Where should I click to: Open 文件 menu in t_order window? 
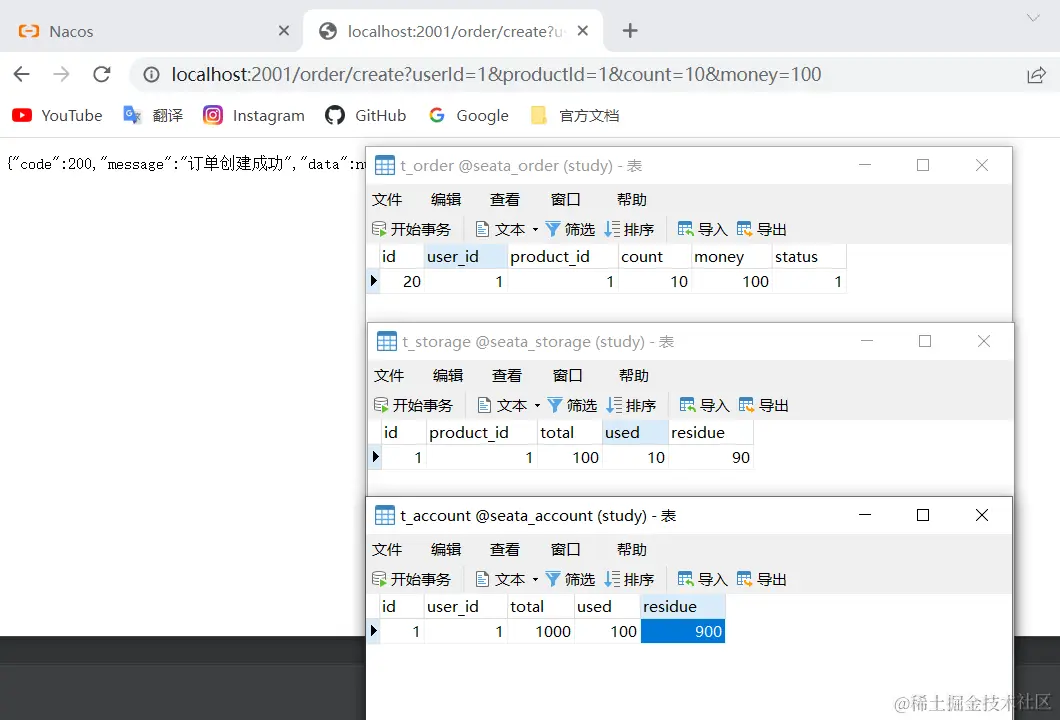tap(387, 199)
